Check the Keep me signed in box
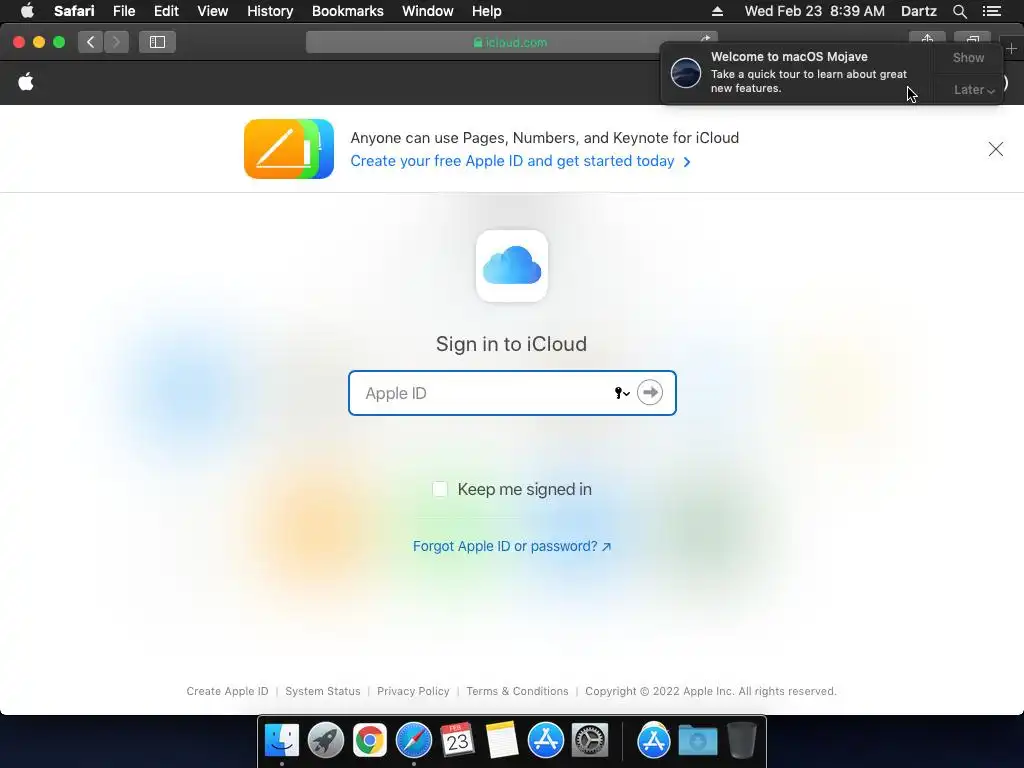This screenshot has width=1024, height=768. pyautogui.click(x=440, y=489)
